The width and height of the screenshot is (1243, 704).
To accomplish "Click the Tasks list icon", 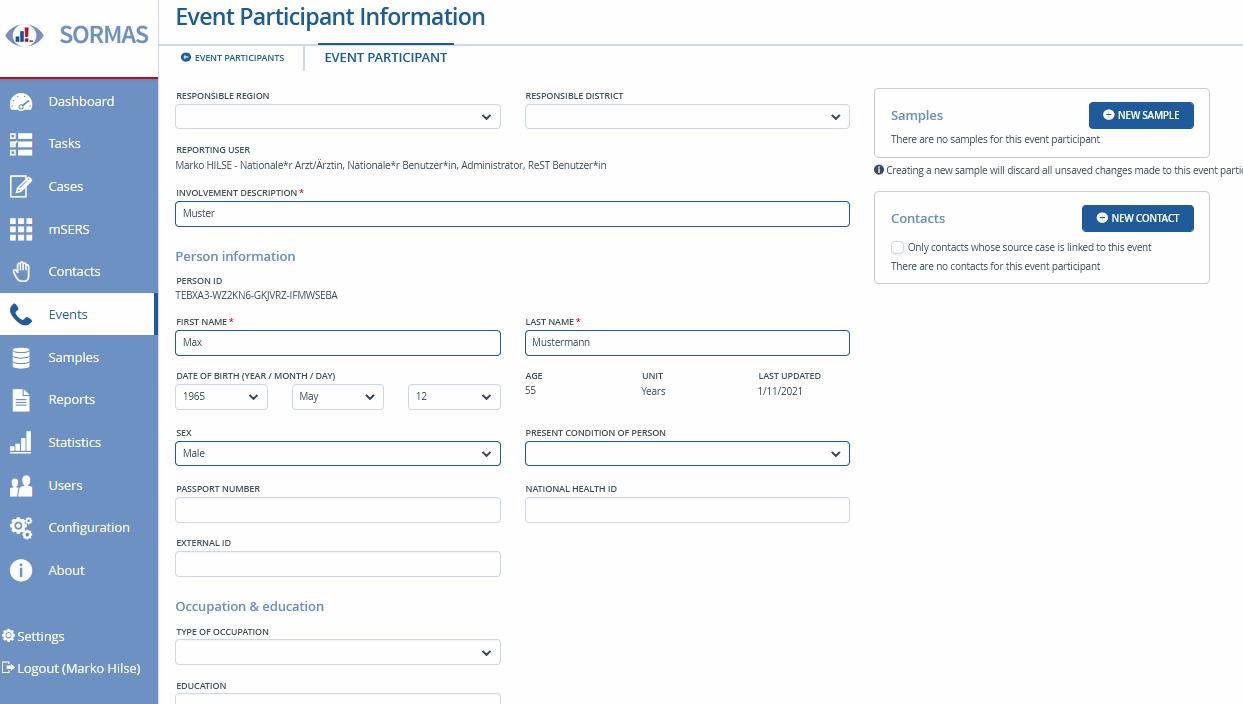I will [21, 144].
